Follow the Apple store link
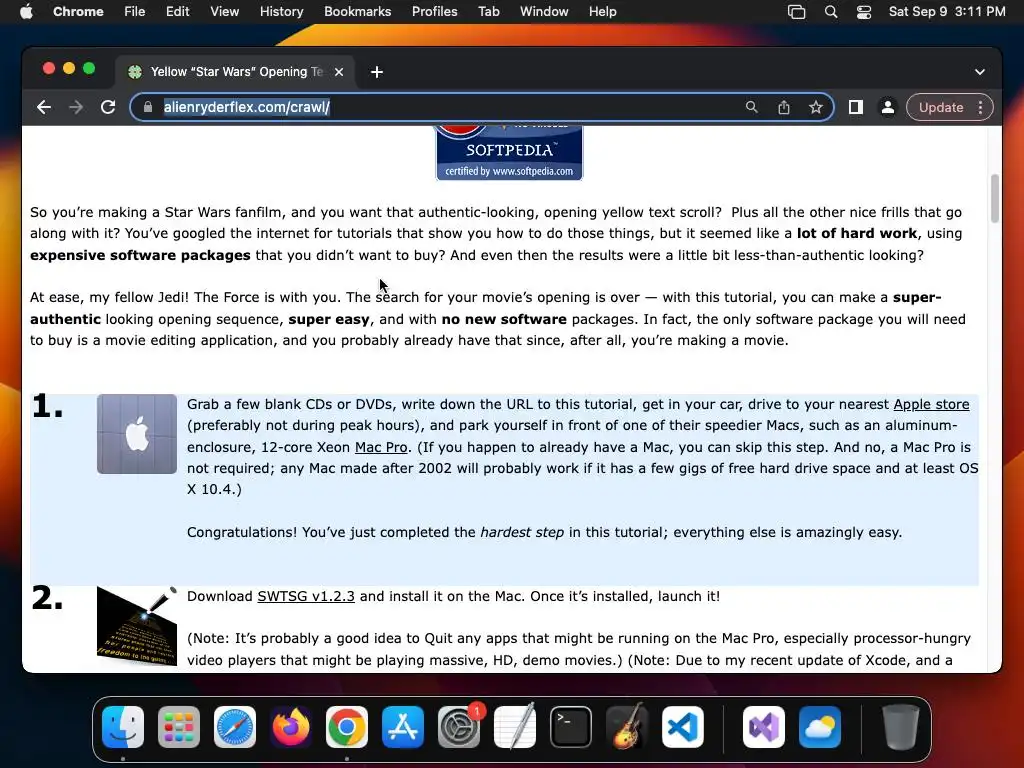The width and height of the screenshot is (1024, 768). 931,404
